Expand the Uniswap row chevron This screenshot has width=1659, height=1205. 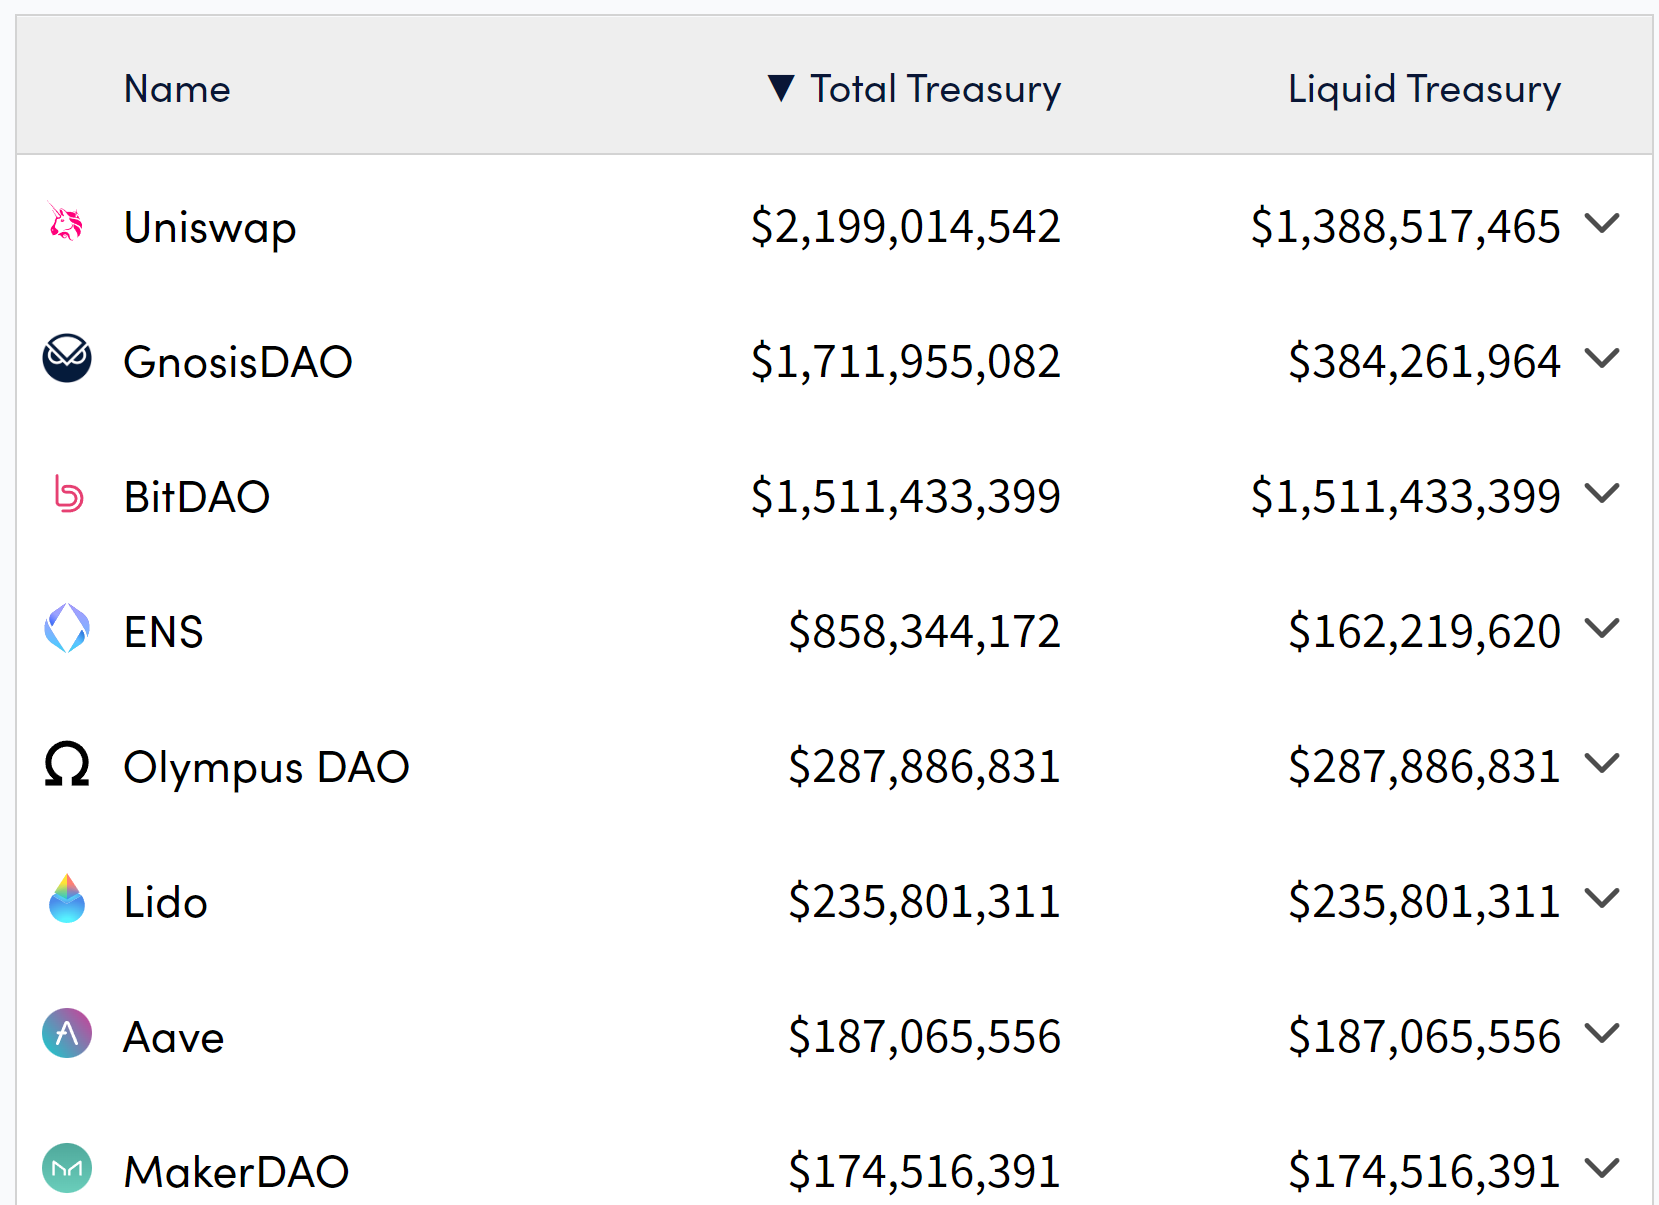1602,223
